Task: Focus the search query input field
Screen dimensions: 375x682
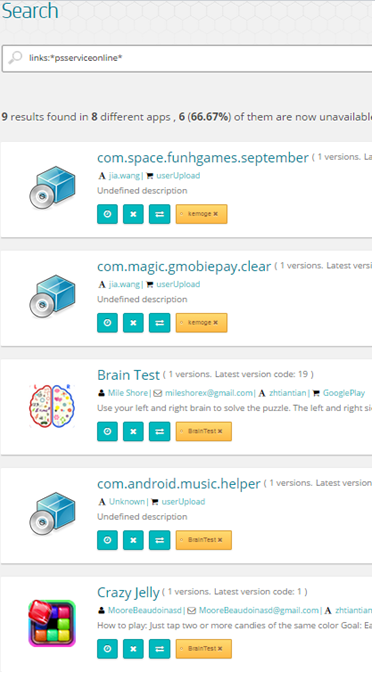Action: point(187,58)
